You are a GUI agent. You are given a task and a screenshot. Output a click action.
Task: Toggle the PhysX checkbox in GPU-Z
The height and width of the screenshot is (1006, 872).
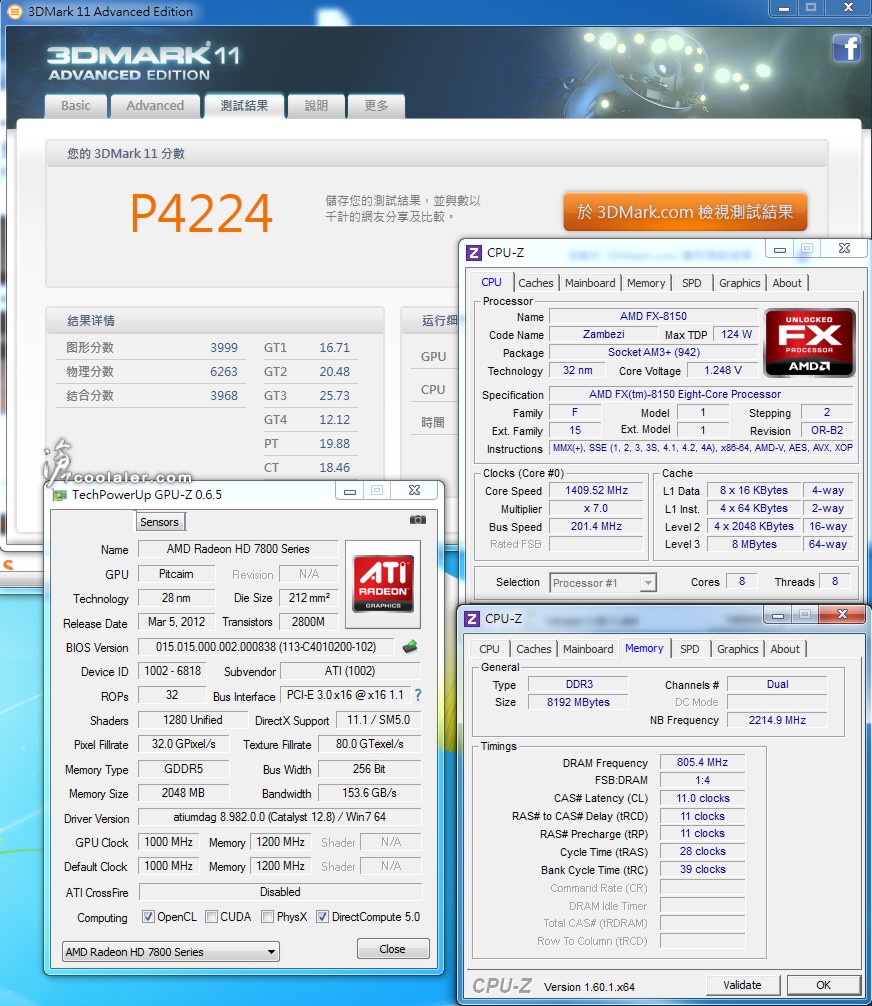(x=268, y=917)
